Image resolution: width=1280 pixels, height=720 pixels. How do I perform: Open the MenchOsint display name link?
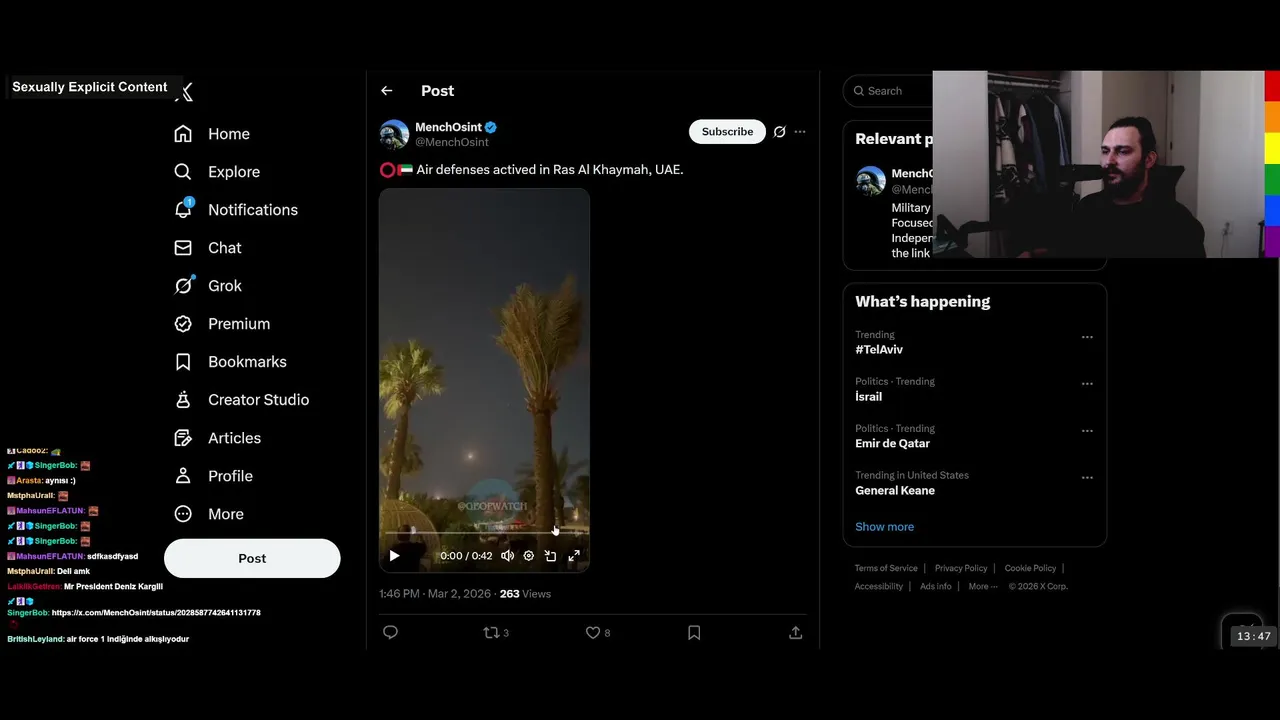(x=448, y=127)
